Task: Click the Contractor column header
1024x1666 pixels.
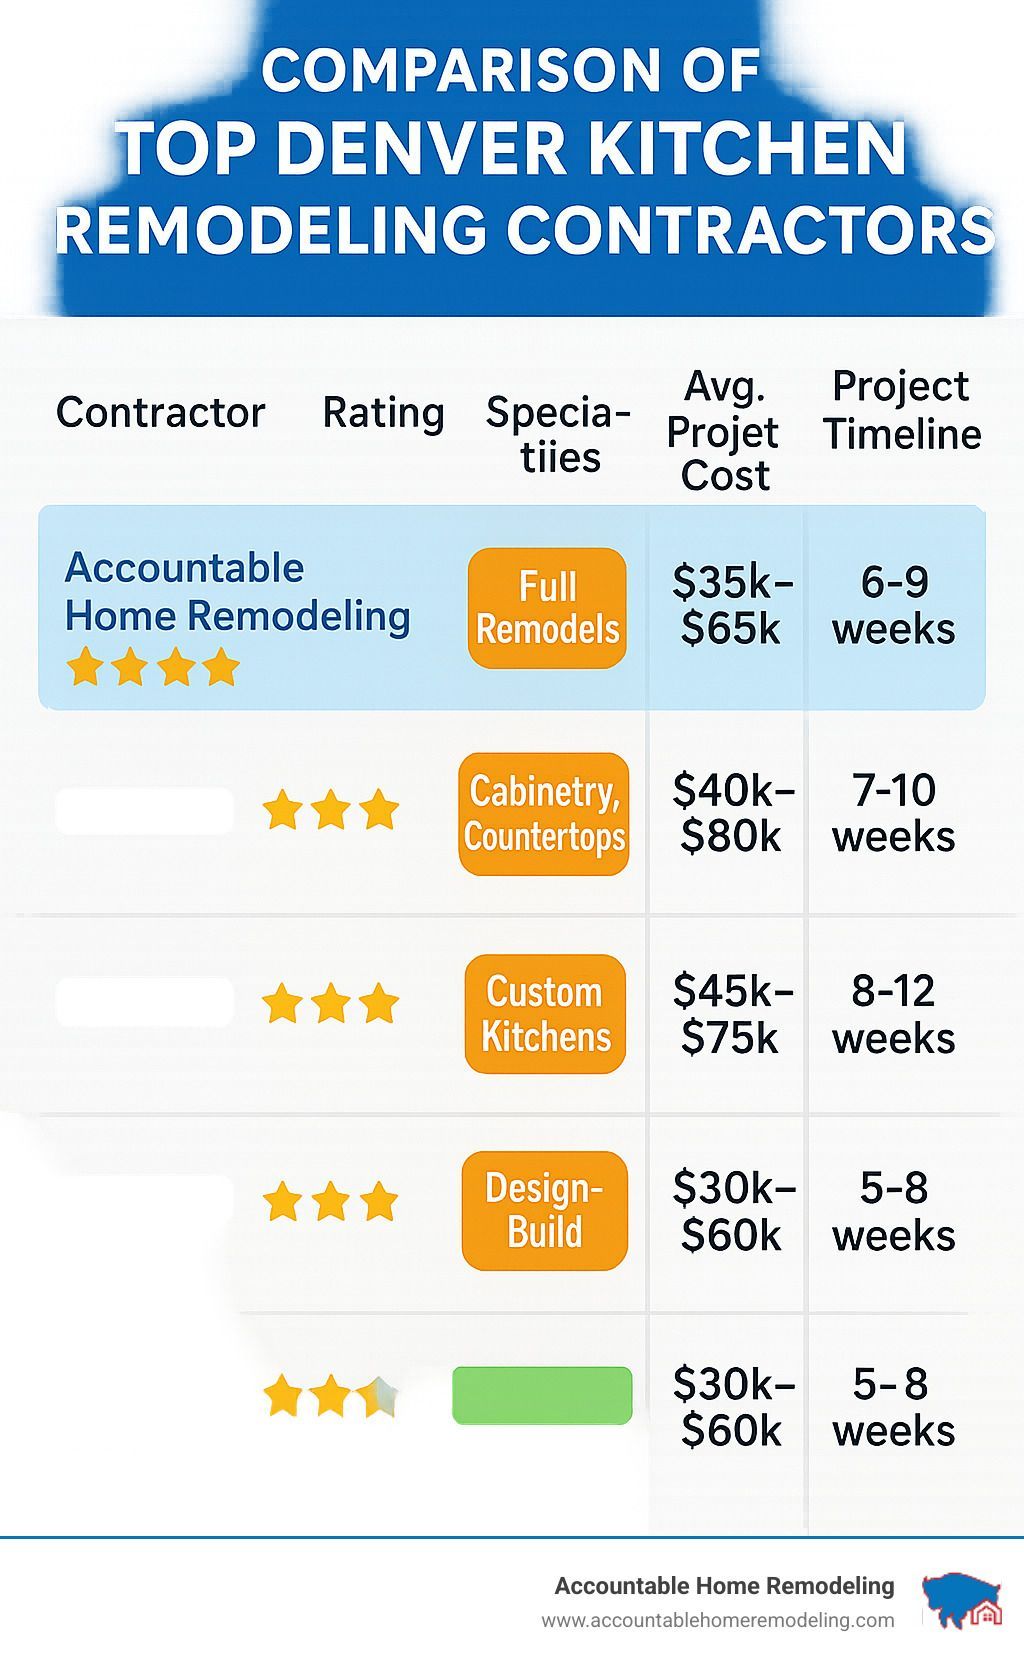Action: click(161, 413)
